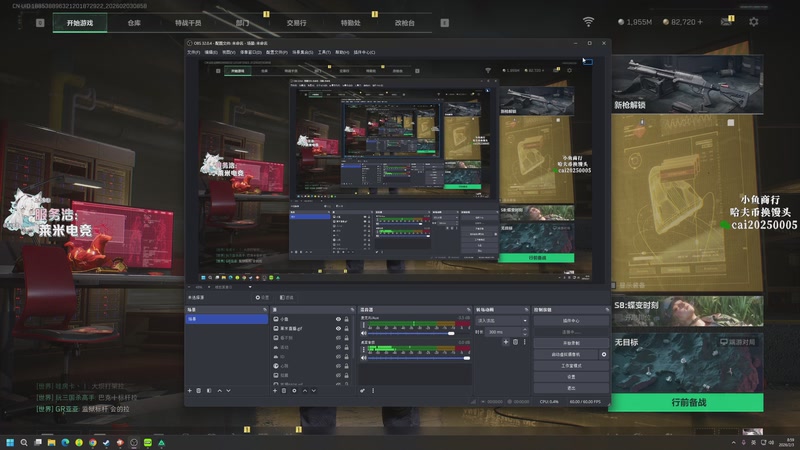
Task: Enable 工作室模式 in Controls
Action: [571, 366]
